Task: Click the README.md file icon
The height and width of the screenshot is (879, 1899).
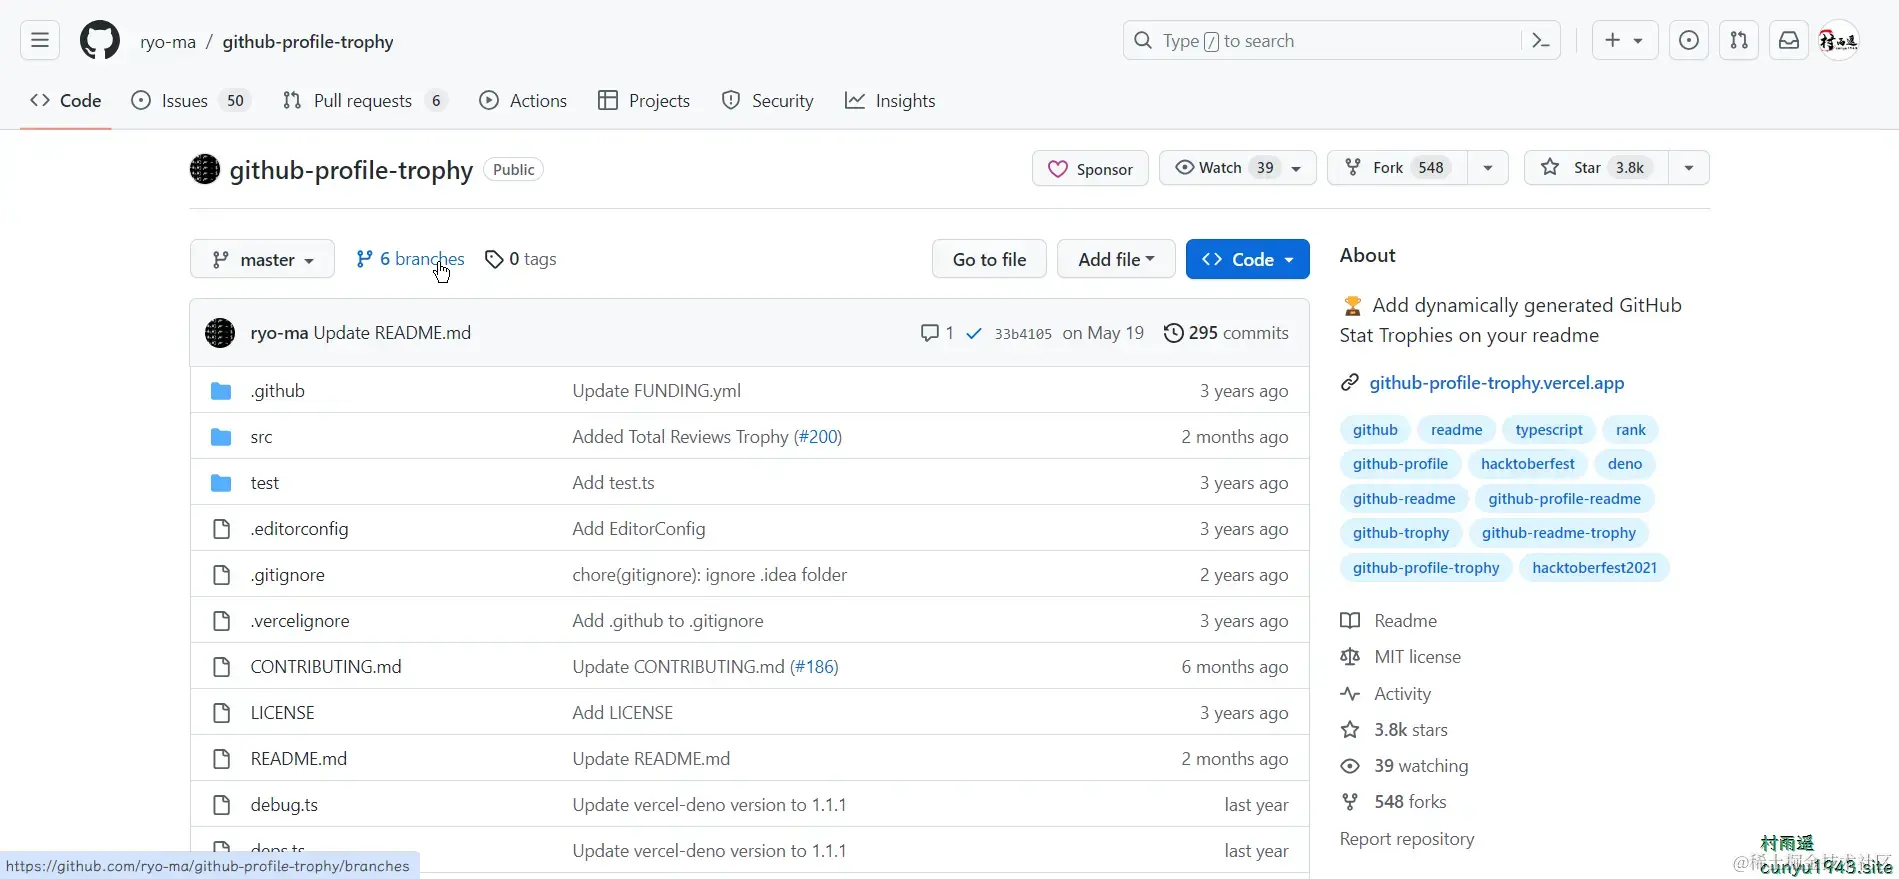Action: pyautogui.click(x=221, y=759)
